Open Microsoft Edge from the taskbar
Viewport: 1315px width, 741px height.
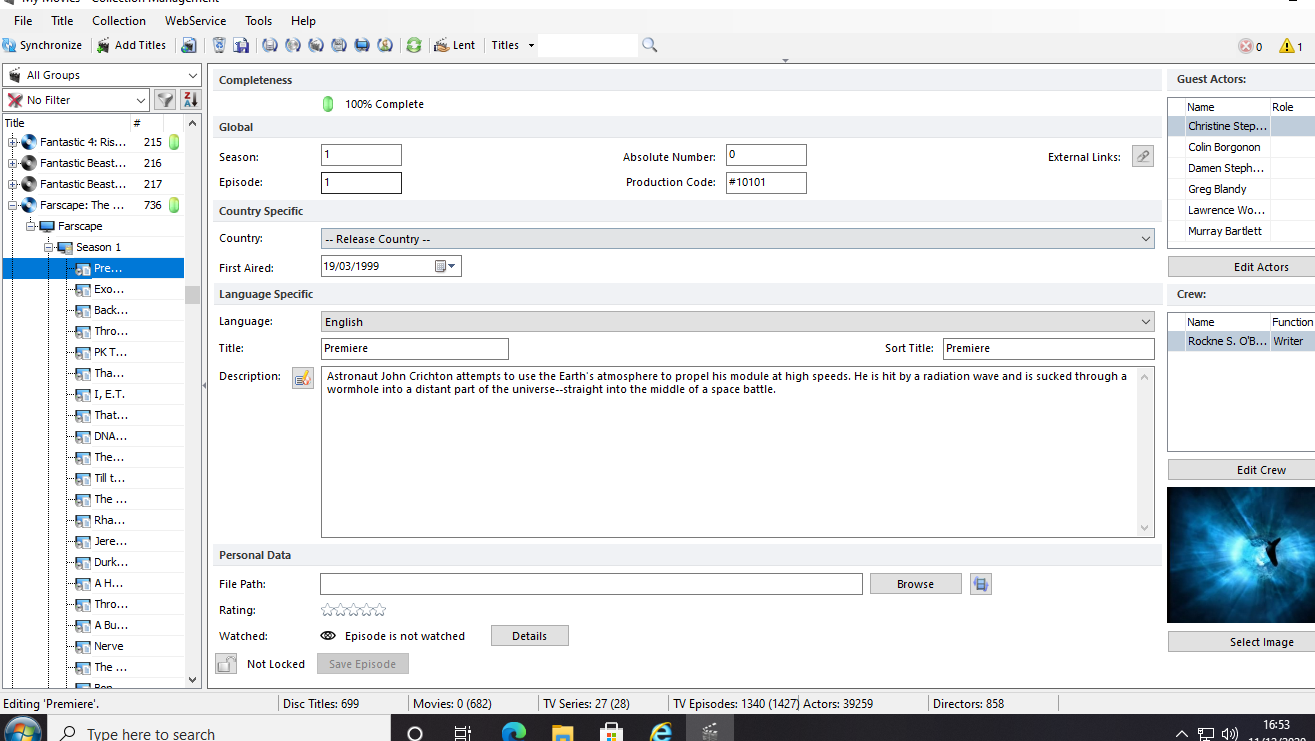pyautogui.click(x=514, y=732)
